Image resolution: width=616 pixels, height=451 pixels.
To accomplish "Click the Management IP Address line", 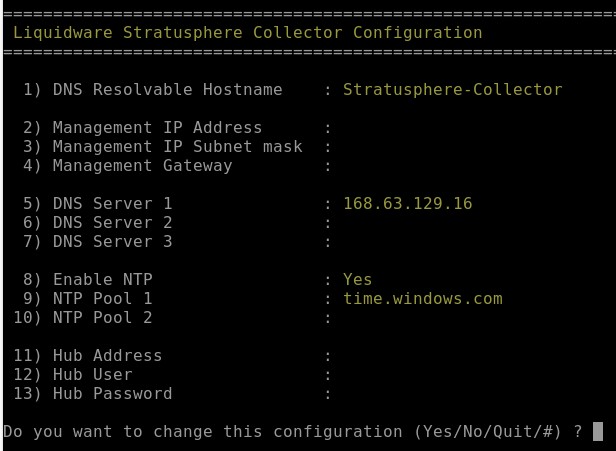I will pyautogui.click(x=143, y=128).
